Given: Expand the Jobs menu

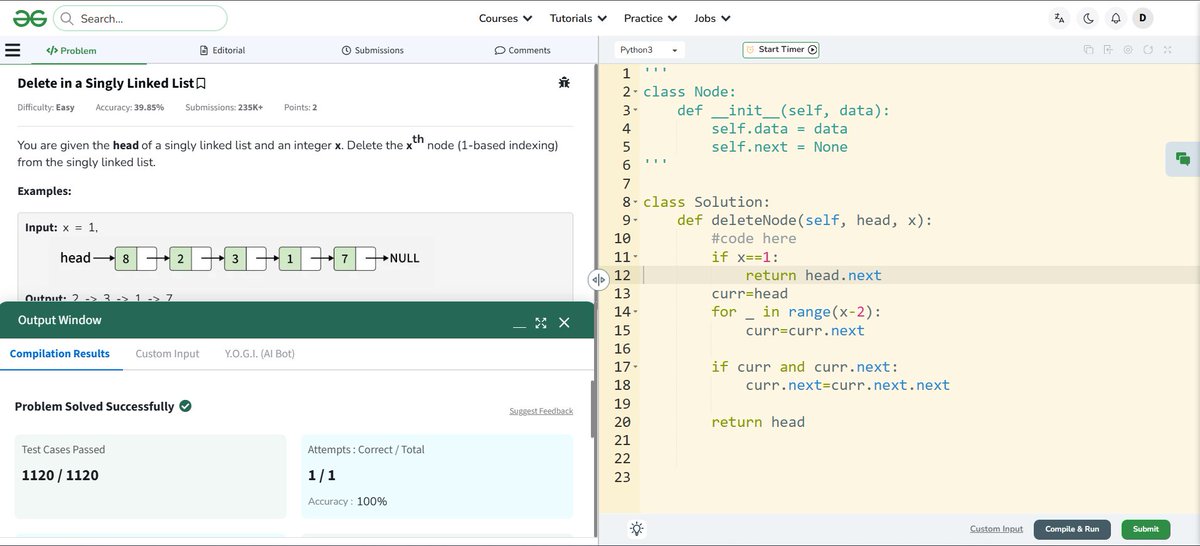Looking at the screenshot, I should click(x=712, y=18).
